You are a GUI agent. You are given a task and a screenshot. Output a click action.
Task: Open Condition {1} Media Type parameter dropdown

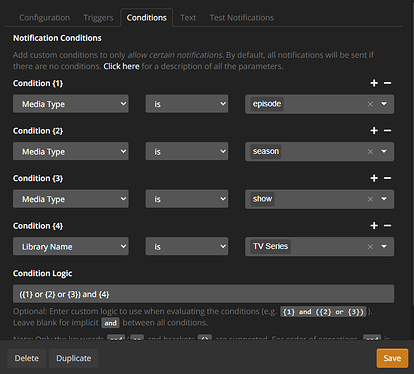click(x=71, y=104)
